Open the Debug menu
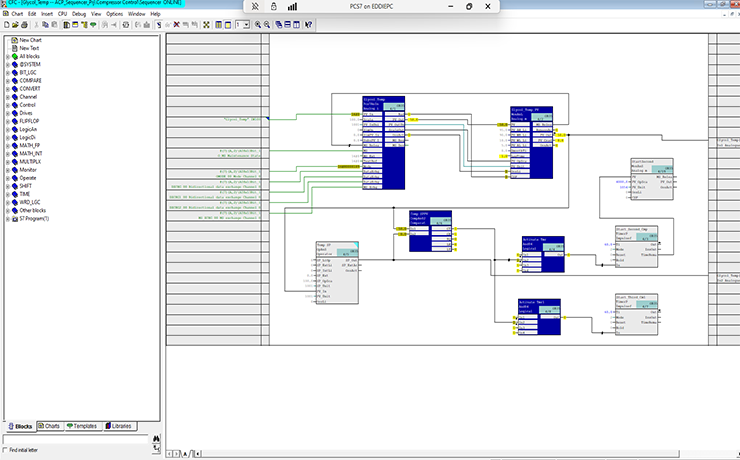Viewport: 740px width, 460px height. 79,14
